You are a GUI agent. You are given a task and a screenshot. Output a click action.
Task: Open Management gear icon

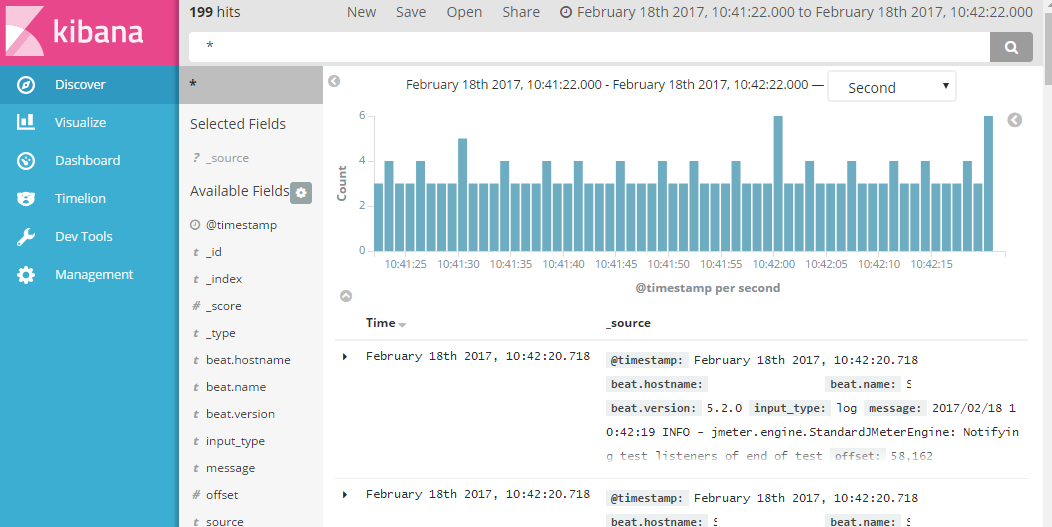click(25, 275)
